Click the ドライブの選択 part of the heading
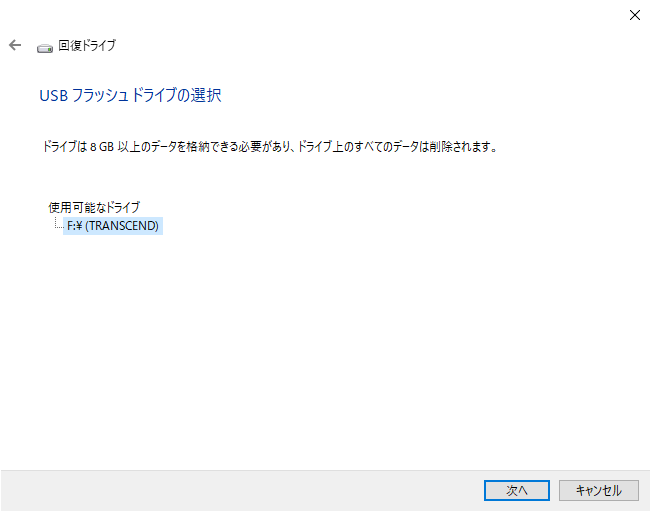The image size is (651, 512). click(x=176, y=96)
